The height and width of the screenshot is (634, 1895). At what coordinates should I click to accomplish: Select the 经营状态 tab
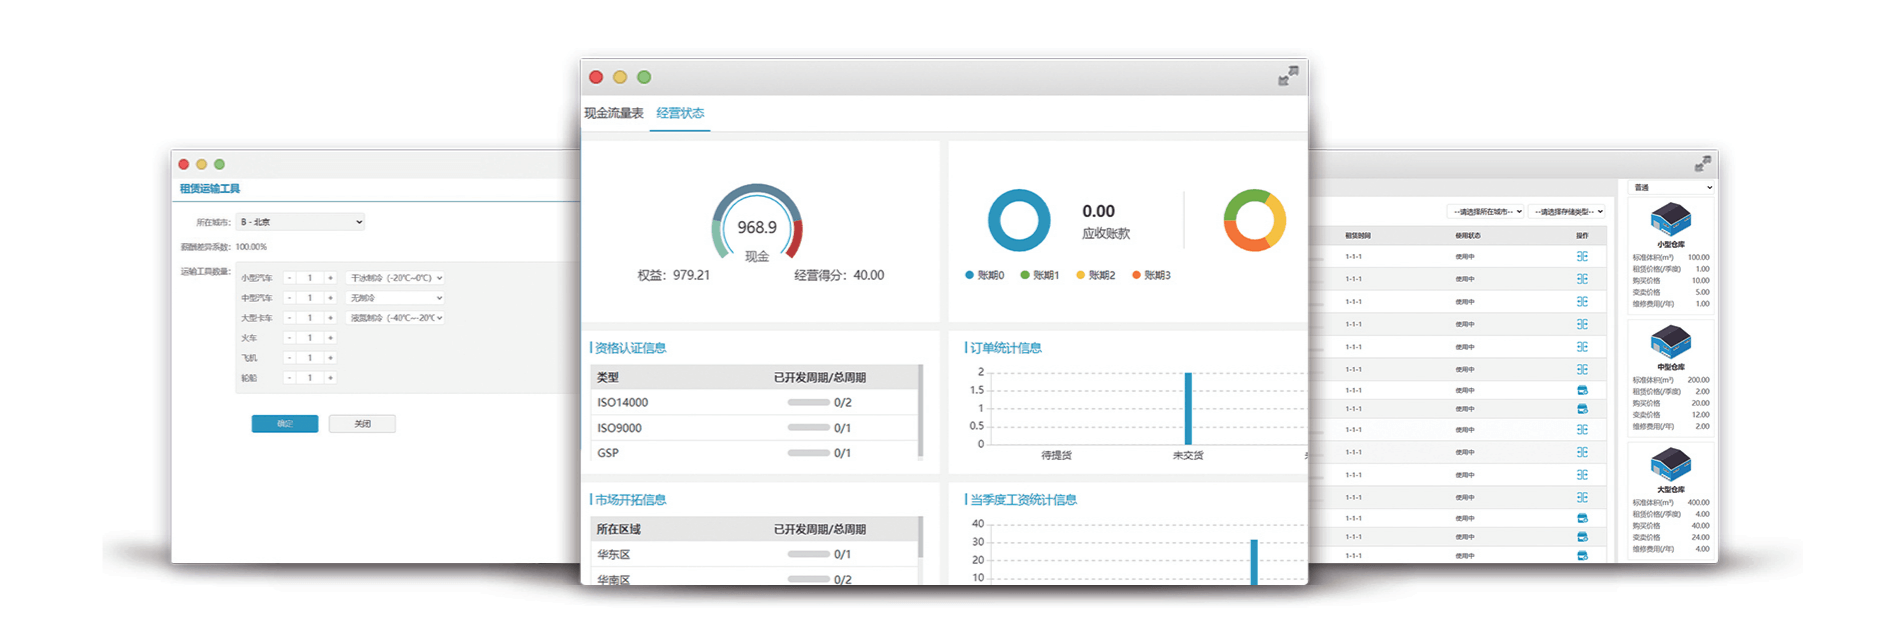click(x=680, y=113)
